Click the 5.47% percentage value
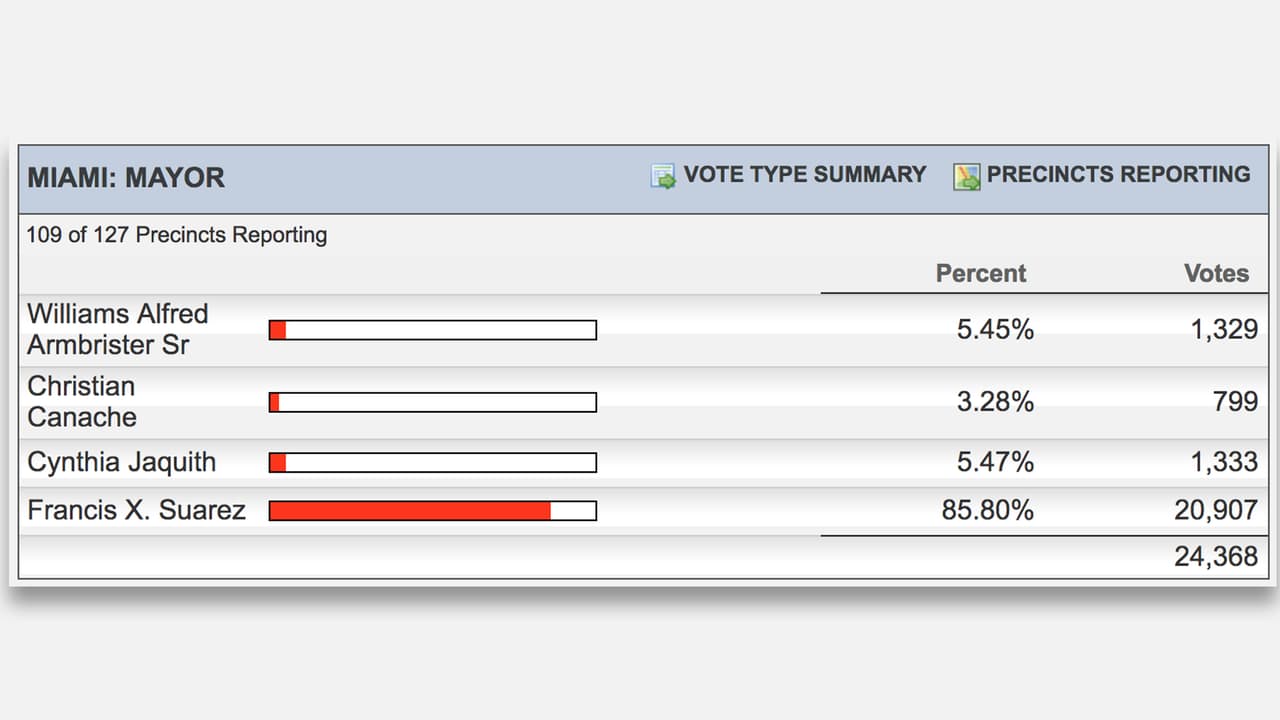 coord(995,462)
